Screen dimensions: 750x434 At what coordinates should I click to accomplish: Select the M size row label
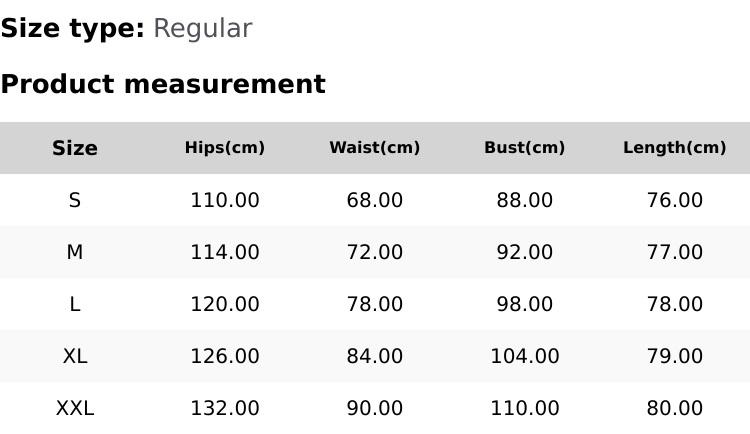coord(75,252)
